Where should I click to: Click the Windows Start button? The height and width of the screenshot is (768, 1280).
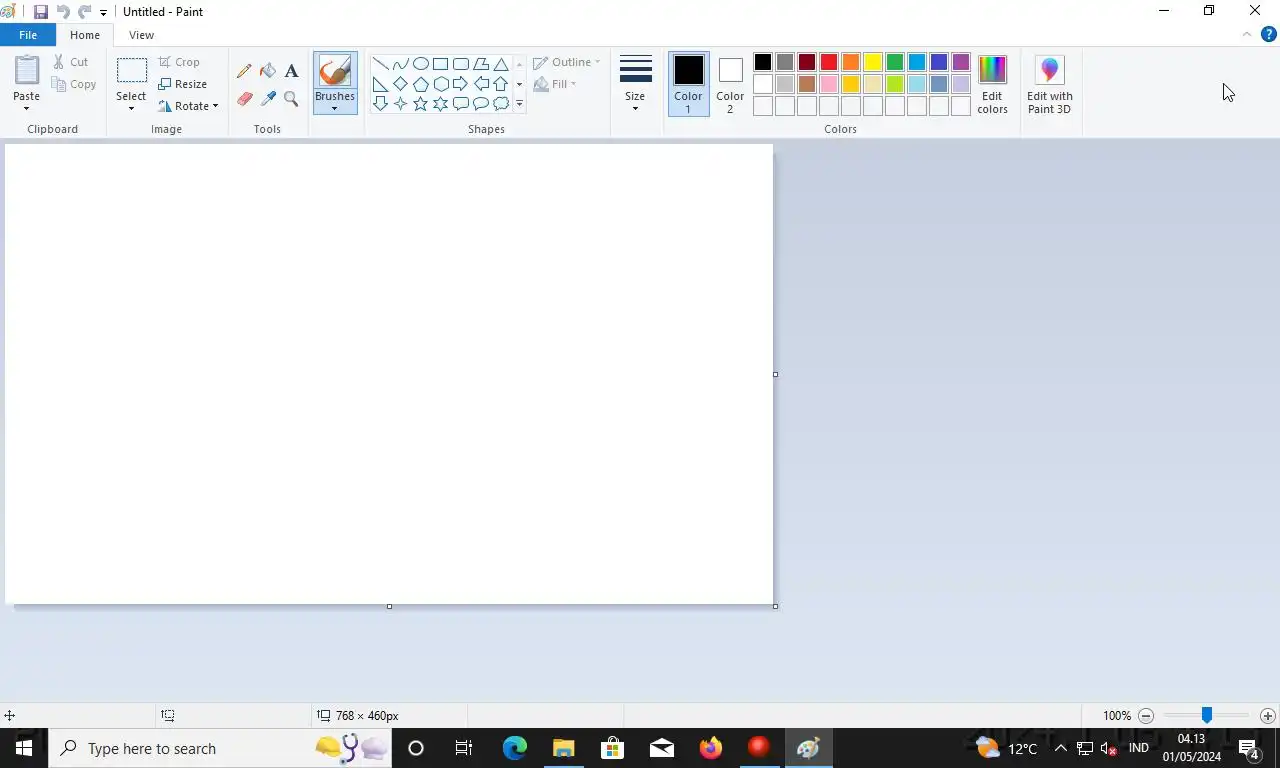tap(24, 748)
